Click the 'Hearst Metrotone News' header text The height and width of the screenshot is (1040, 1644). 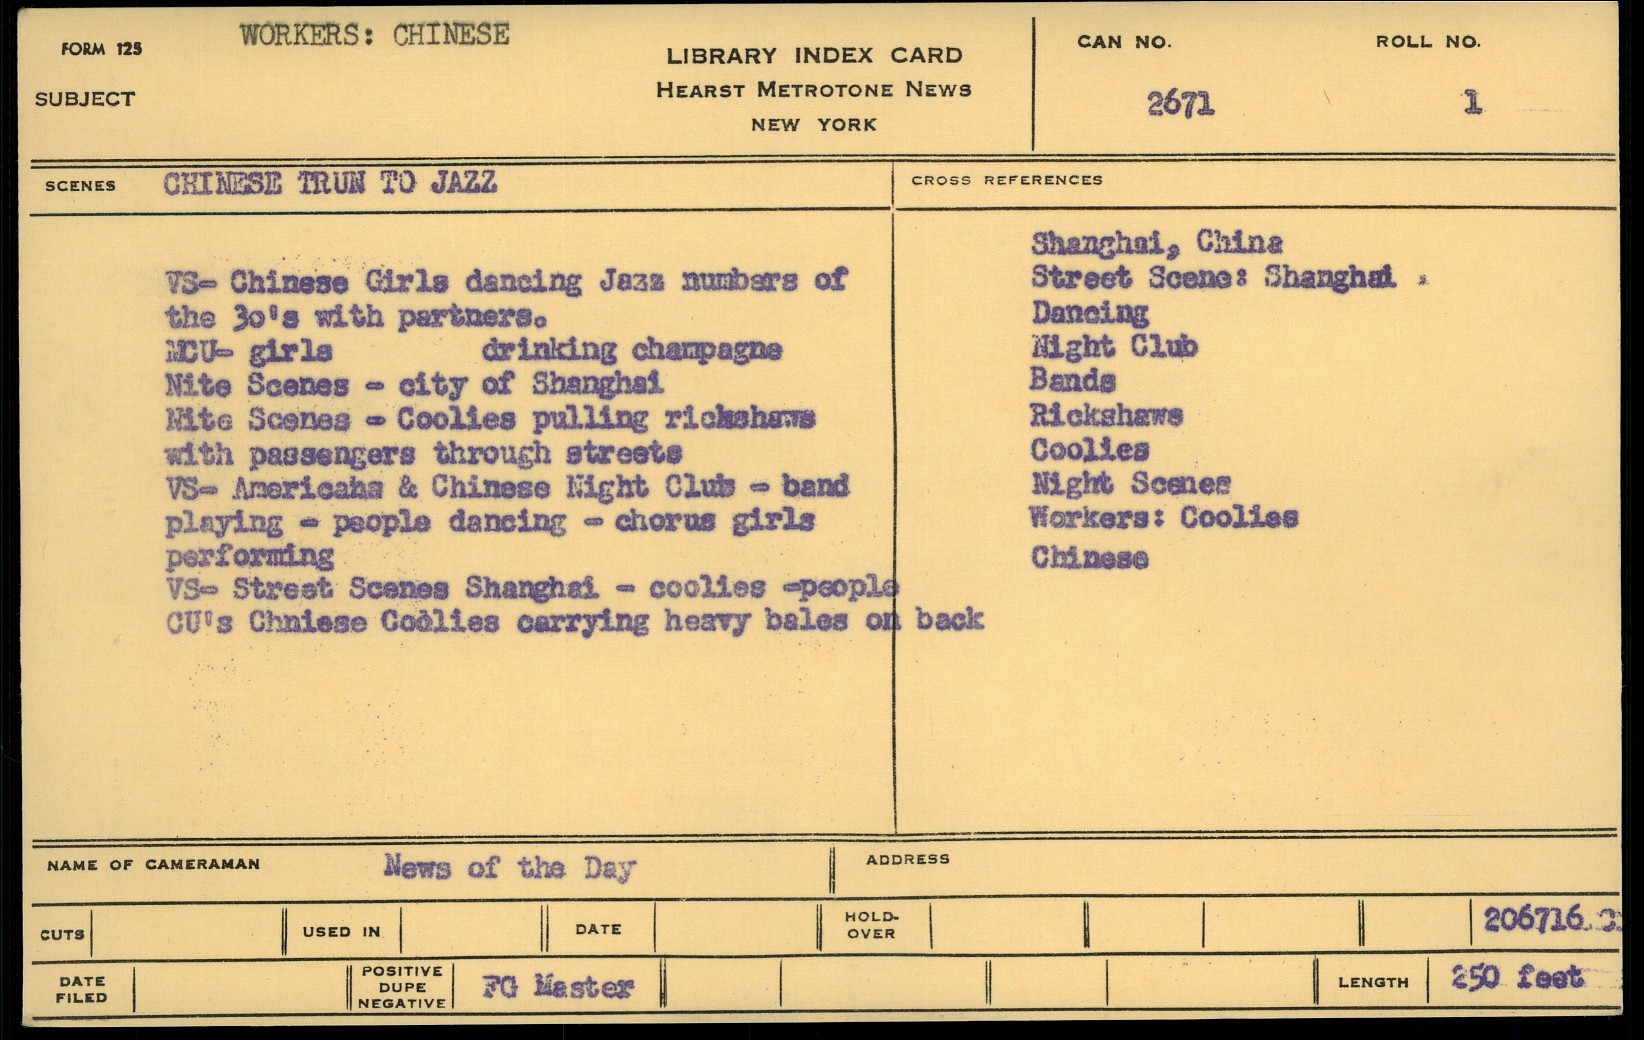pos(813,90)
